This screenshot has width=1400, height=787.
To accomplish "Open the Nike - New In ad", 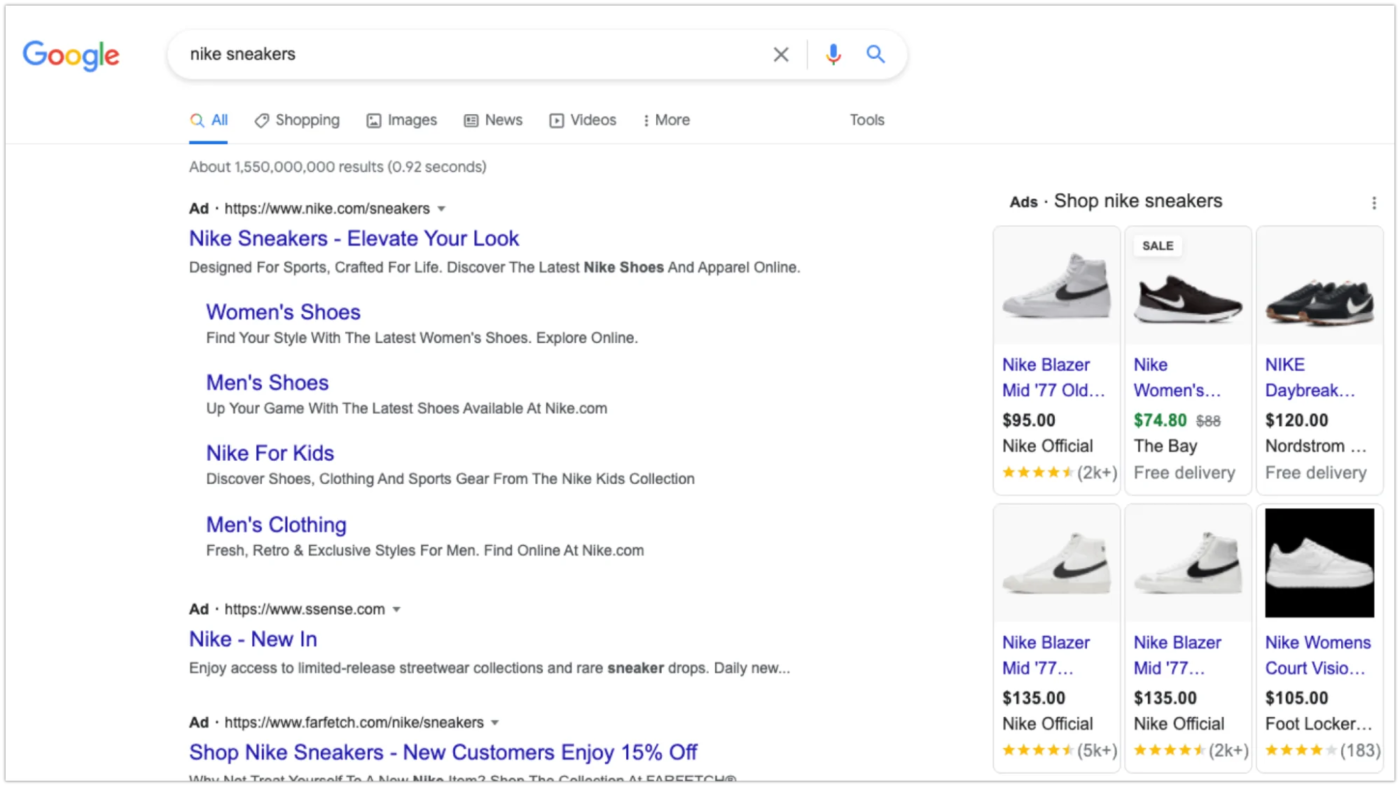I will point(253,639).
